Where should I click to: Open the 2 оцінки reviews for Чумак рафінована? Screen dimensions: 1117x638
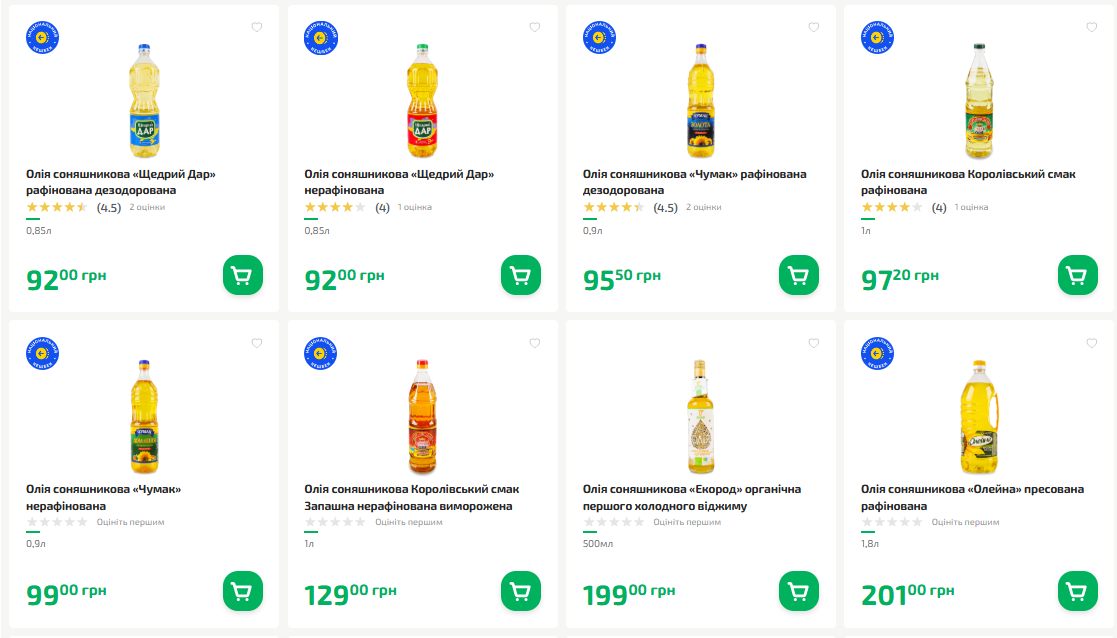[703, 207]
